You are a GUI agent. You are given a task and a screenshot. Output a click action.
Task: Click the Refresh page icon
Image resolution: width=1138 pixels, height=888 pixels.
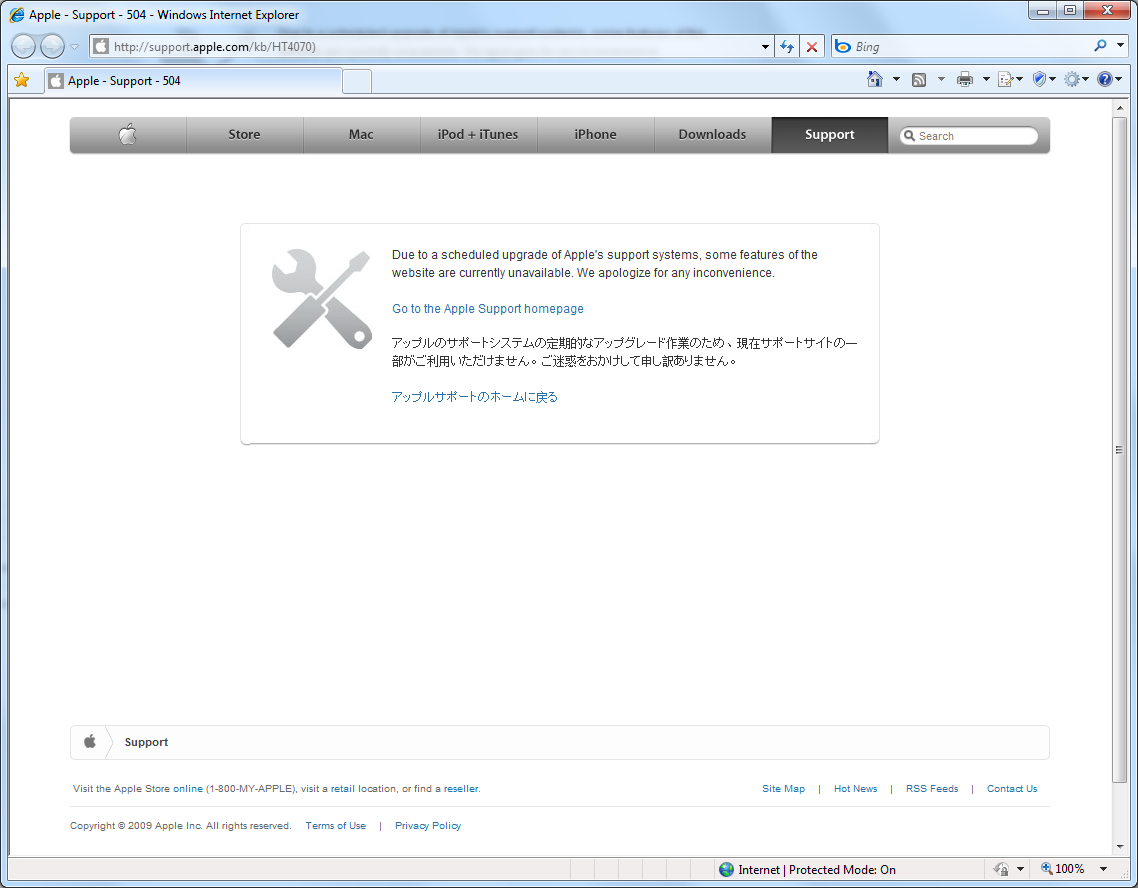click(x=787, y=46)
